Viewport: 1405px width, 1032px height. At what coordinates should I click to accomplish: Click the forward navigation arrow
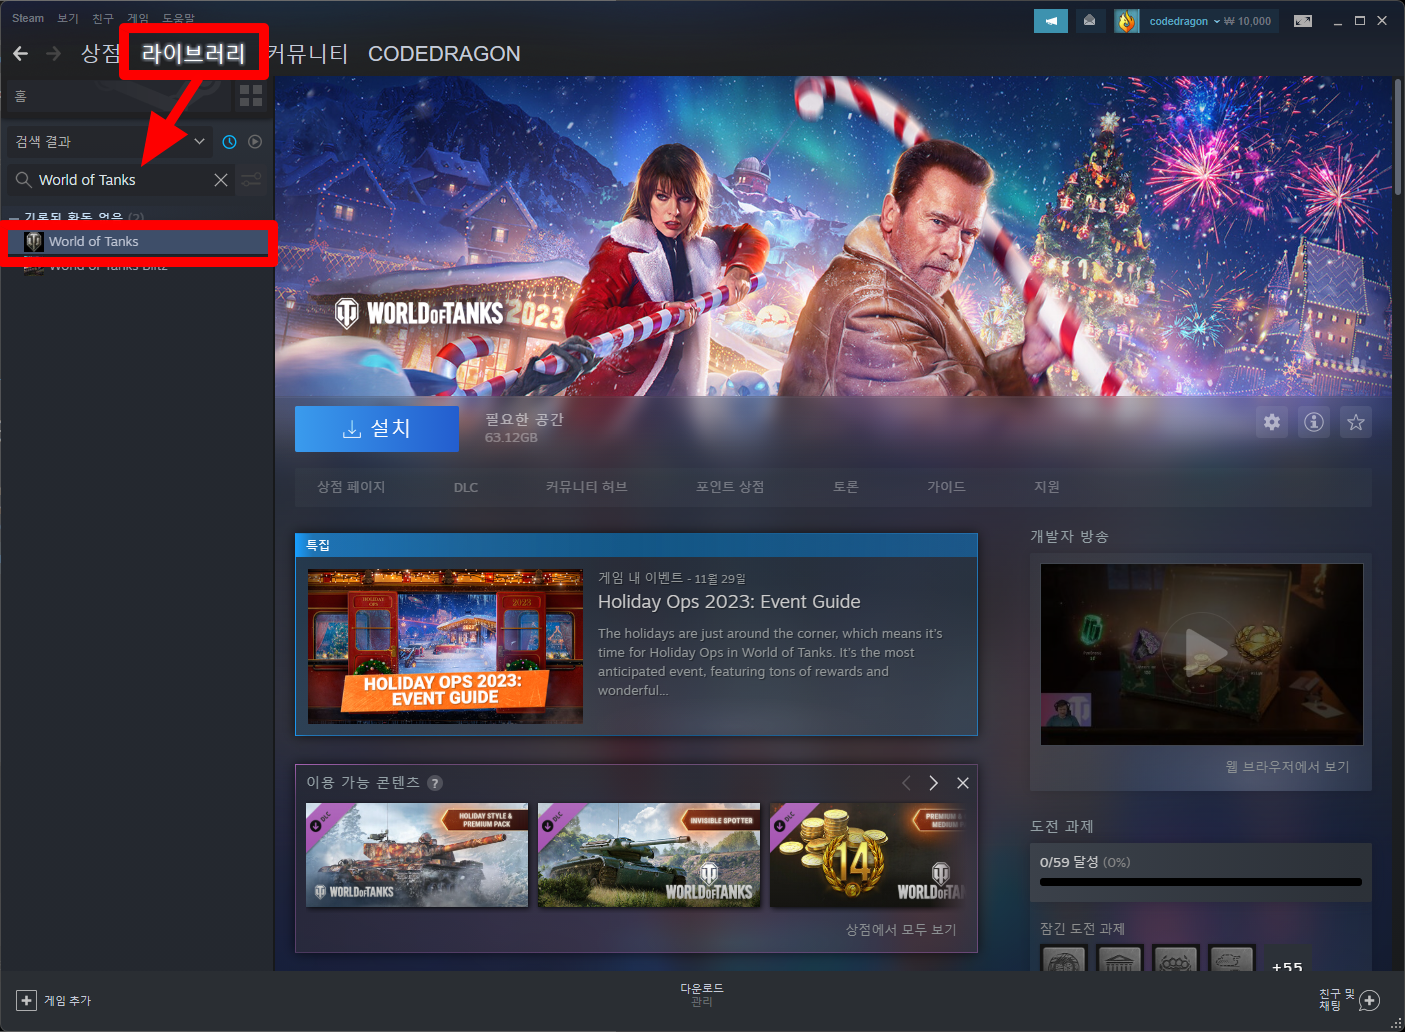pos(54,53)
